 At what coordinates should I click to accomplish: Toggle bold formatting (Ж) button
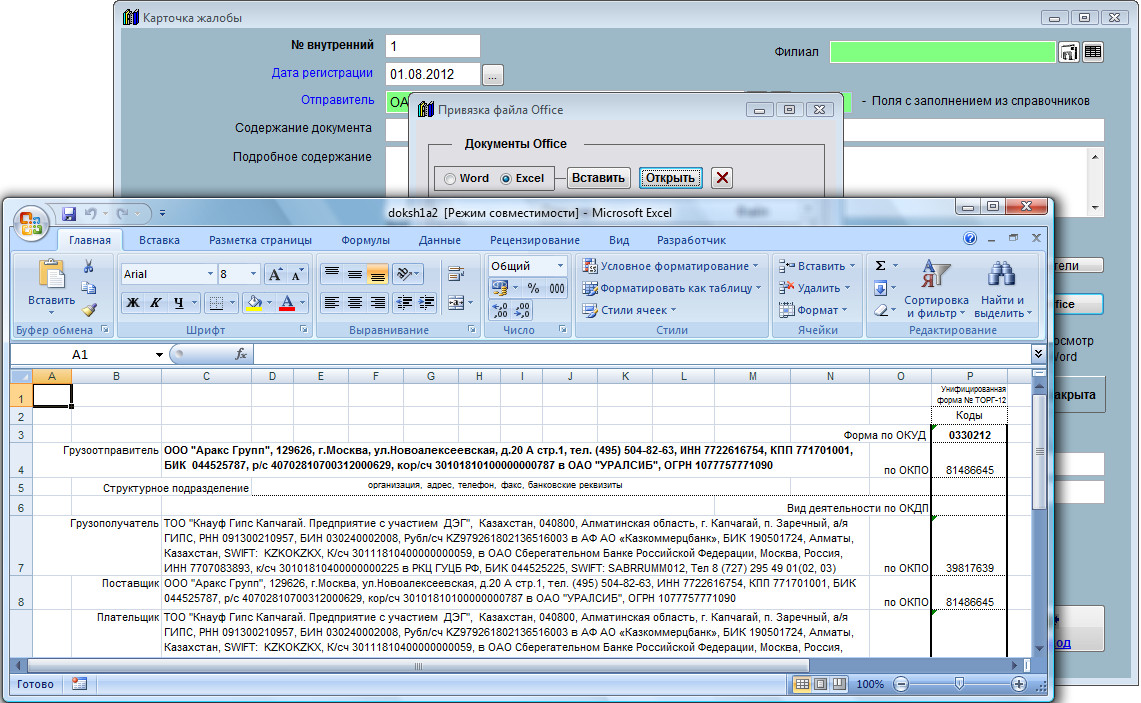coord(133,302)
